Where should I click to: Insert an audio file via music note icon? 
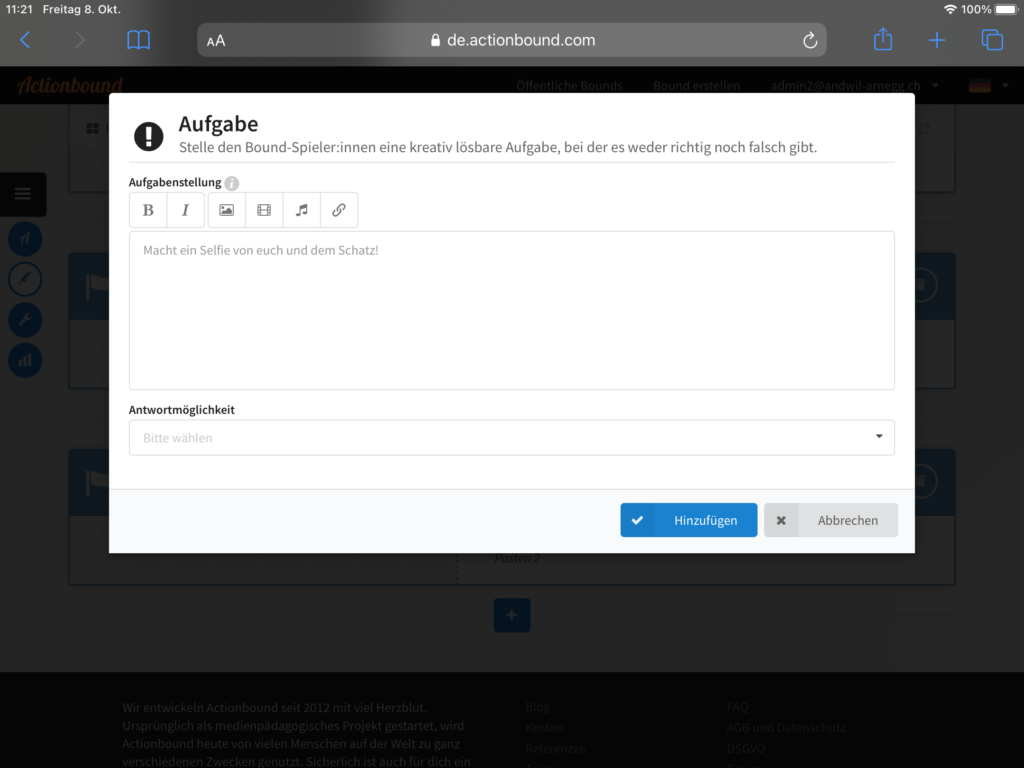coord(301,210)
